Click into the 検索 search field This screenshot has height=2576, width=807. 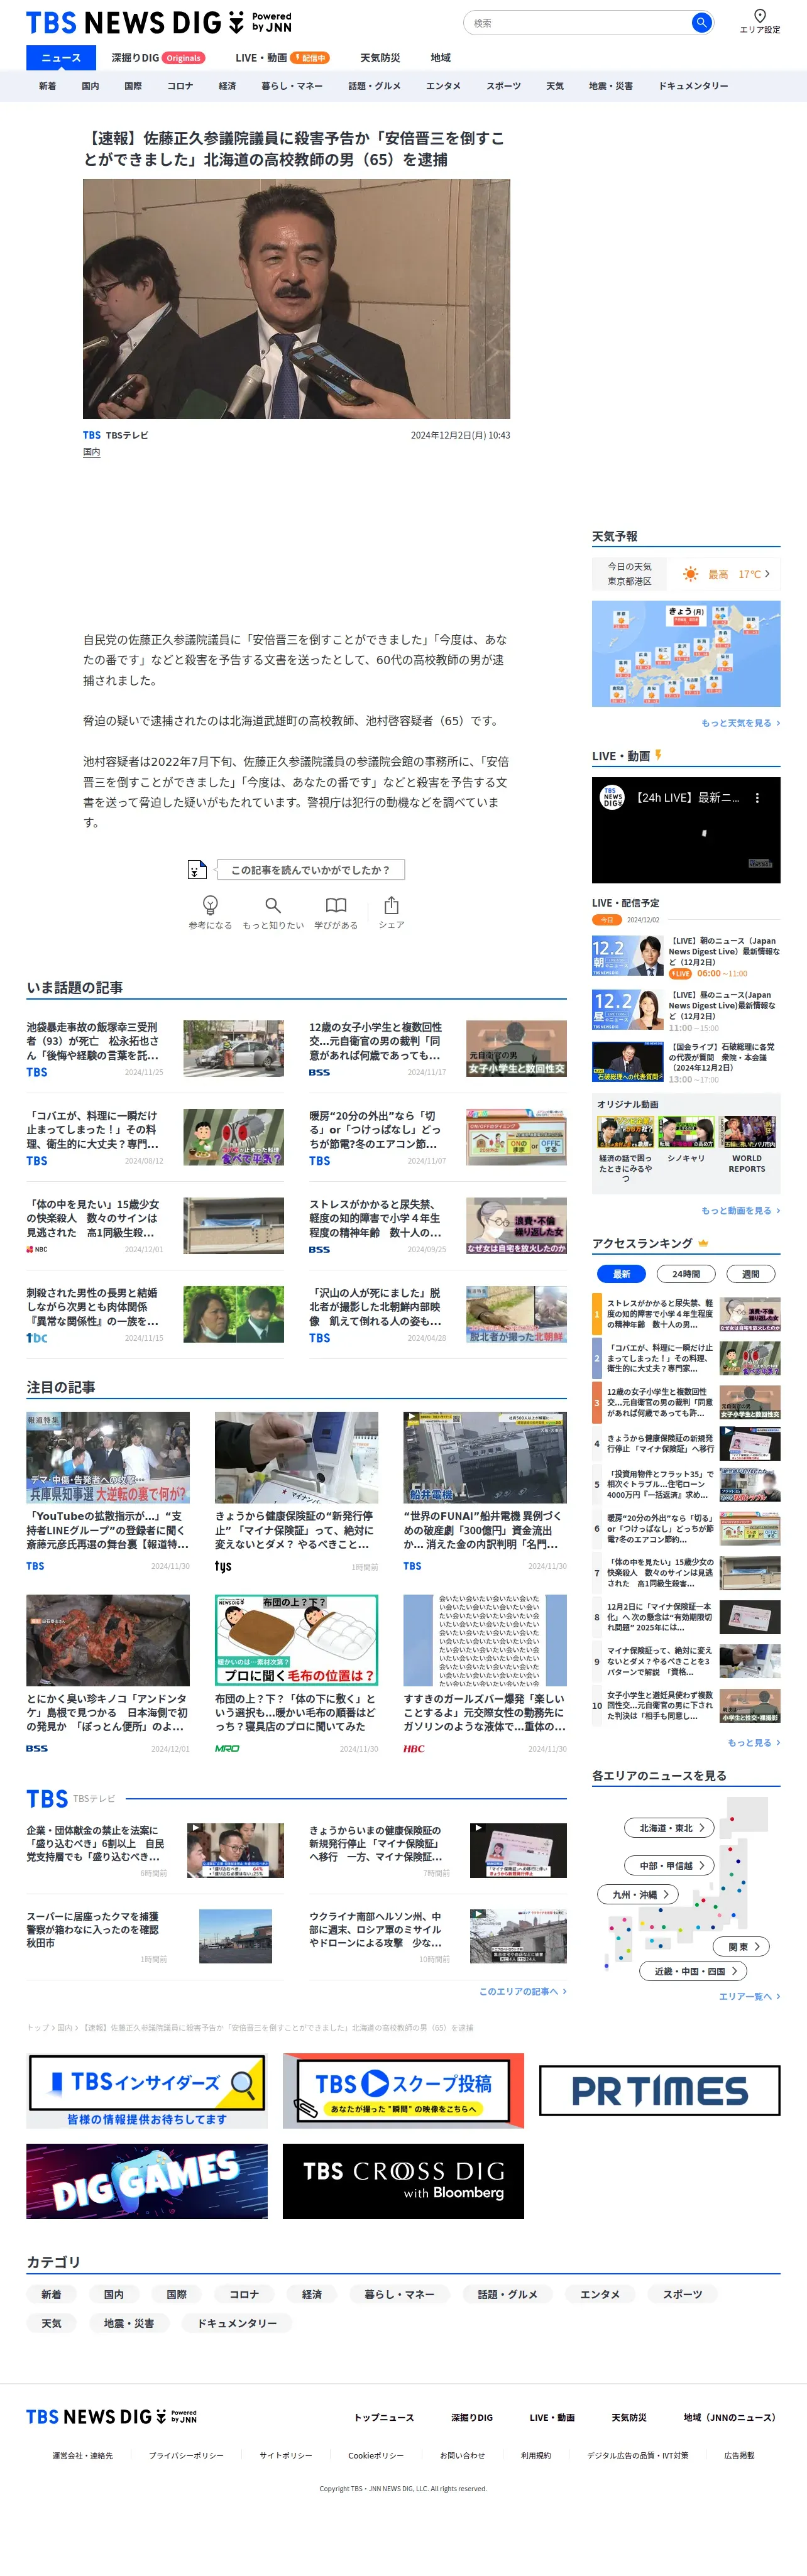coord(578,22)
